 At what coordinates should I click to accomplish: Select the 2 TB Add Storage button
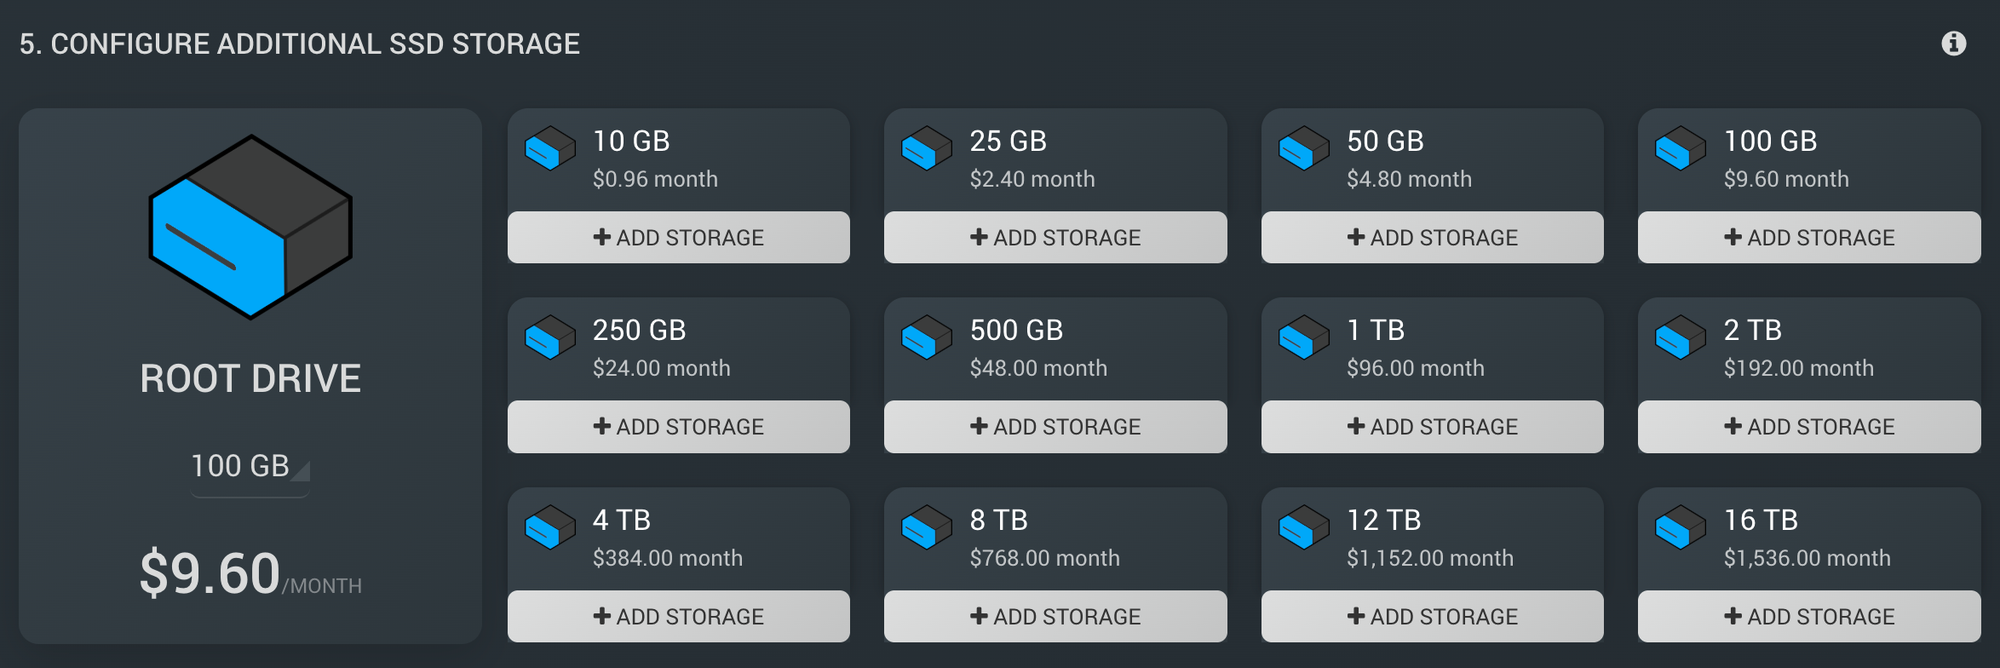[1809, 427]
